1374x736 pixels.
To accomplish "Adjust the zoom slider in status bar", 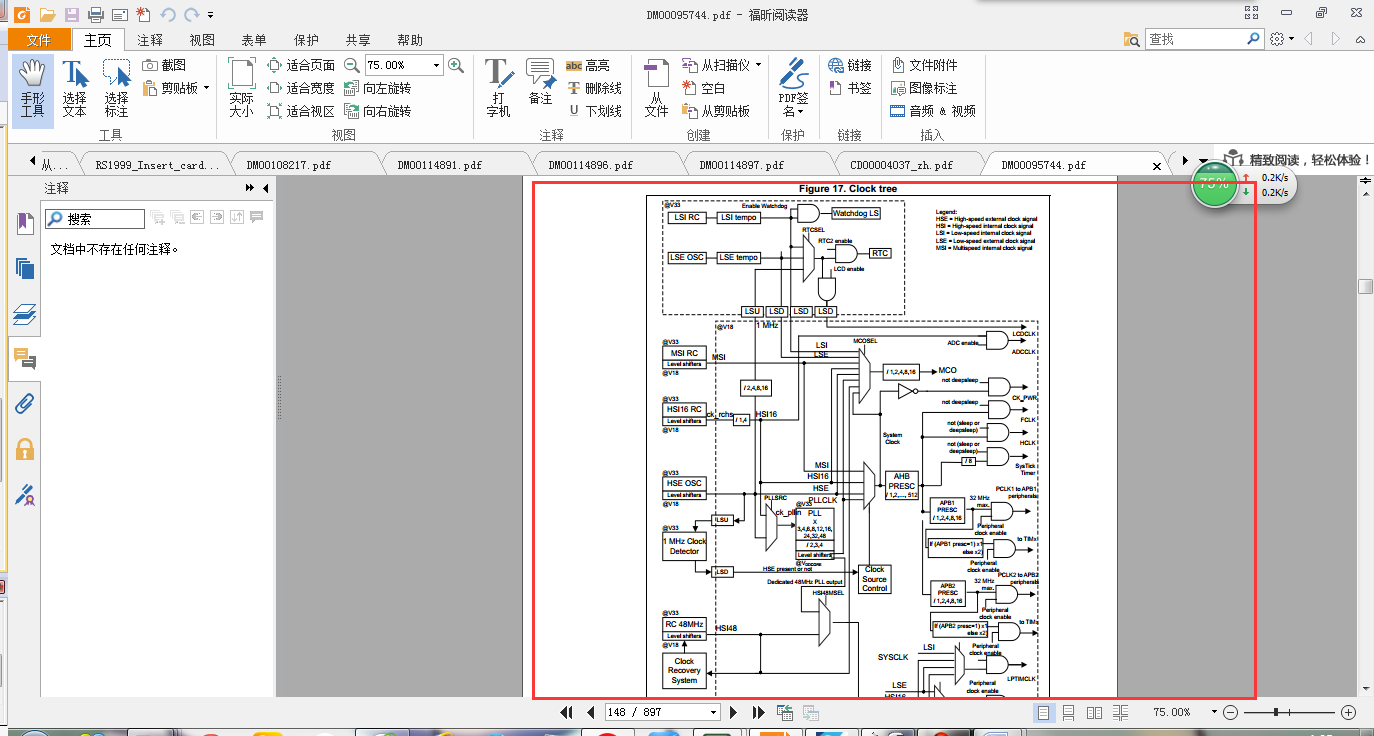I will 1277,712.
